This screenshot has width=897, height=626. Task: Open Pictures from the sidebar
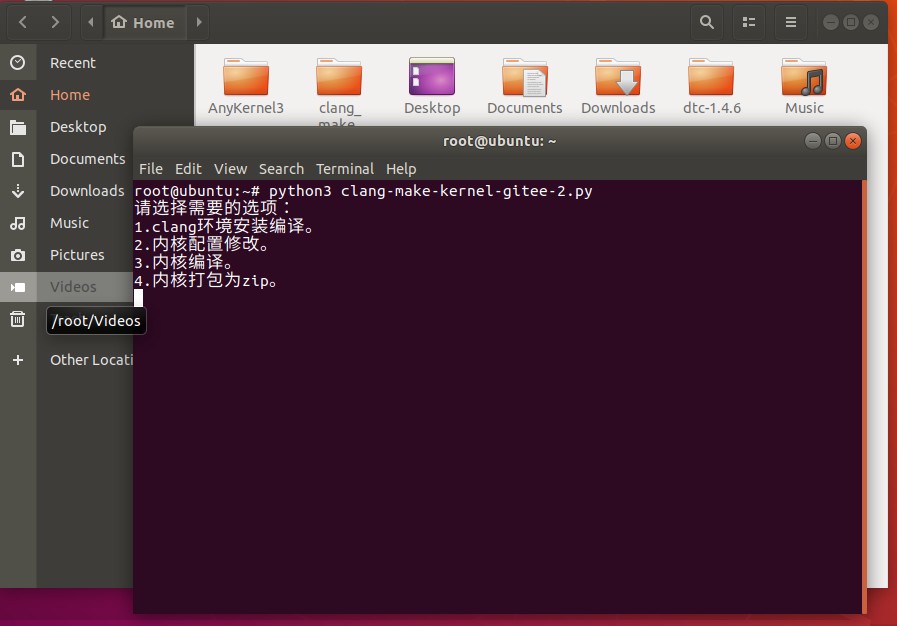[x=77, y=255]
